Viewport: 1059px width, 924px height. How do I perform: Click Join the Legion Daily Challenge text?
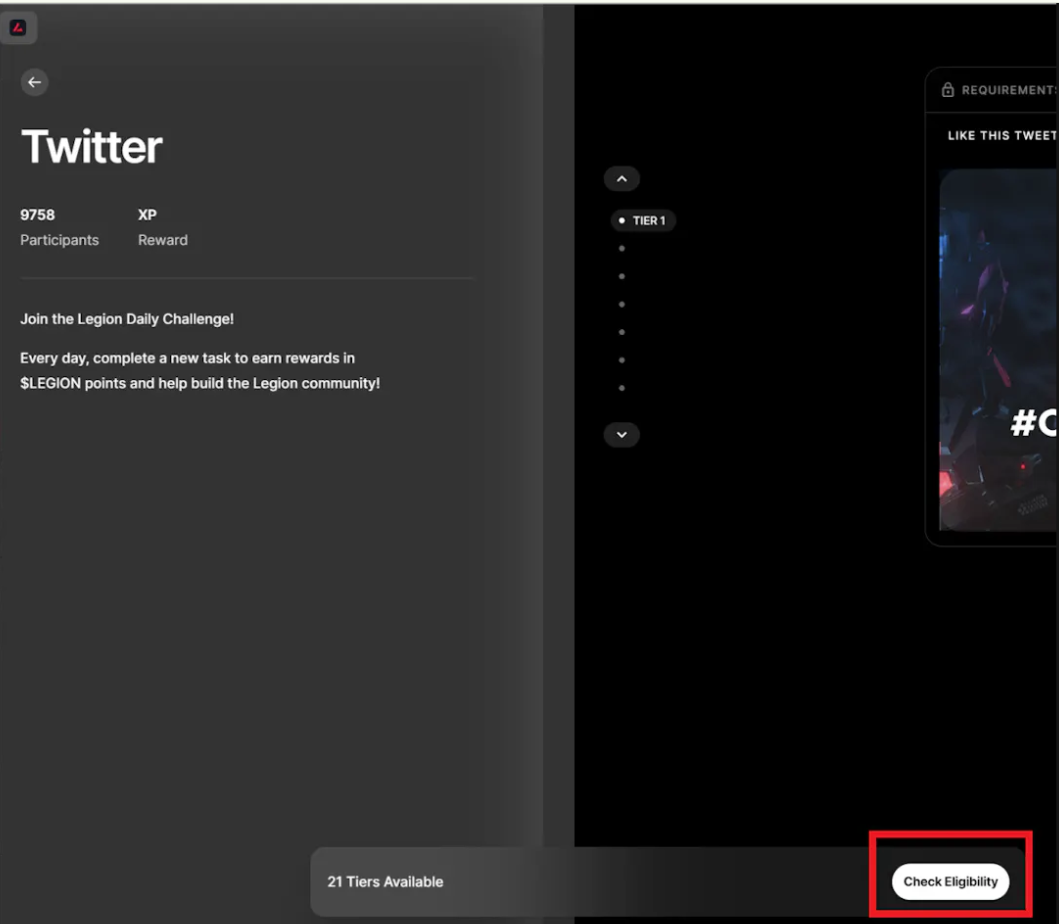[x=127, y=319]
